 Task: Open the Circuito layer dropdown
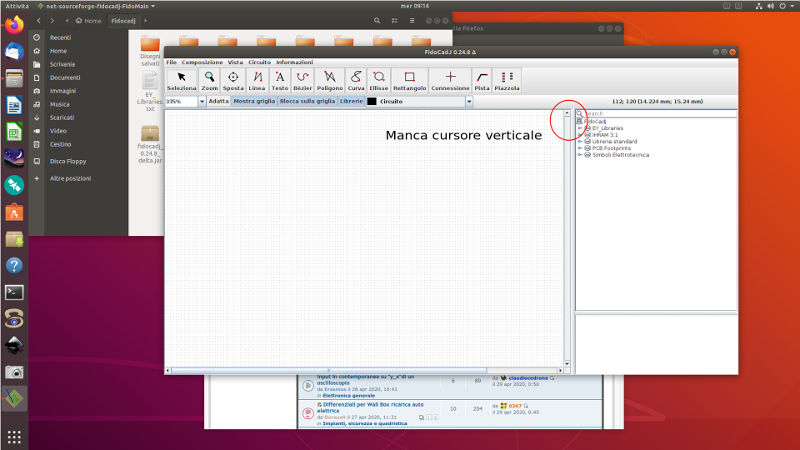click(469, 101)
